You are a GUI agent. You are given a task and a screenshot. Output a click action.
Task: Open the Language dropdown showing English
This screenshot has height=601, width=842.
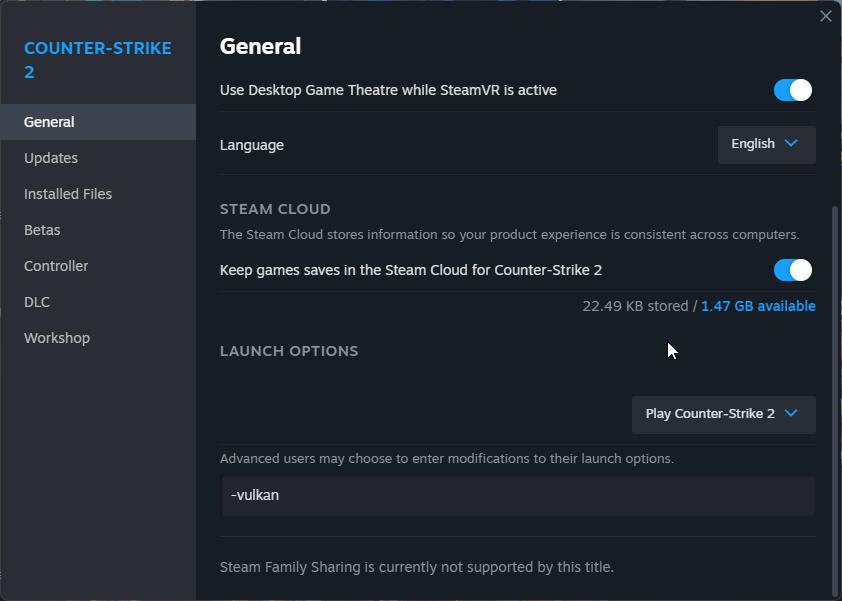(x=766, y=144)
